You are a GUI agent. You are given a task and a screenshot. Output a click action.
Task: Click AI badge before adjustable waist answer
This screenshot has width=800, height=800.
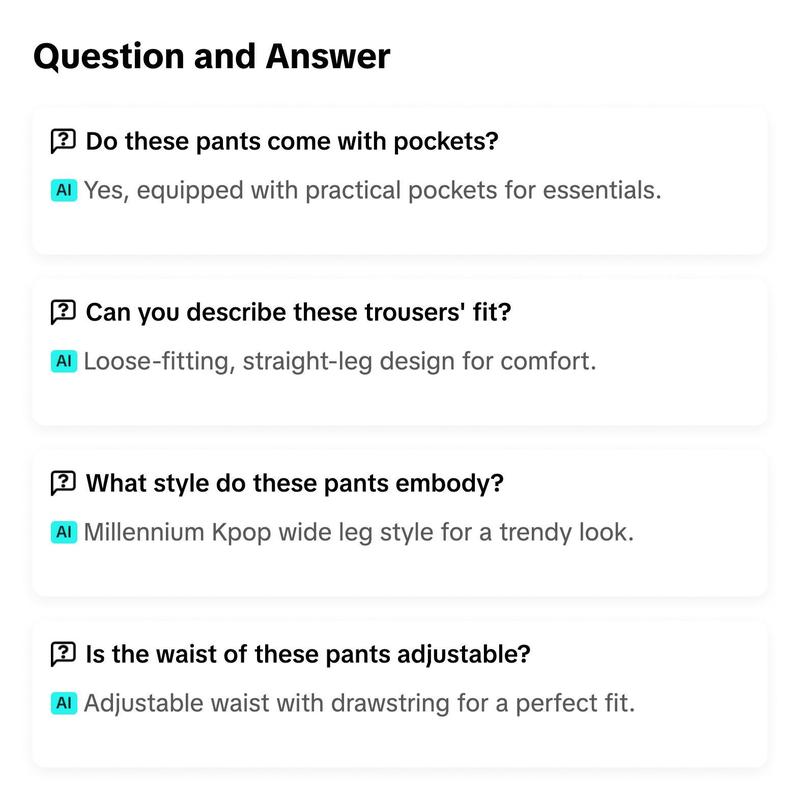(64, 703)
